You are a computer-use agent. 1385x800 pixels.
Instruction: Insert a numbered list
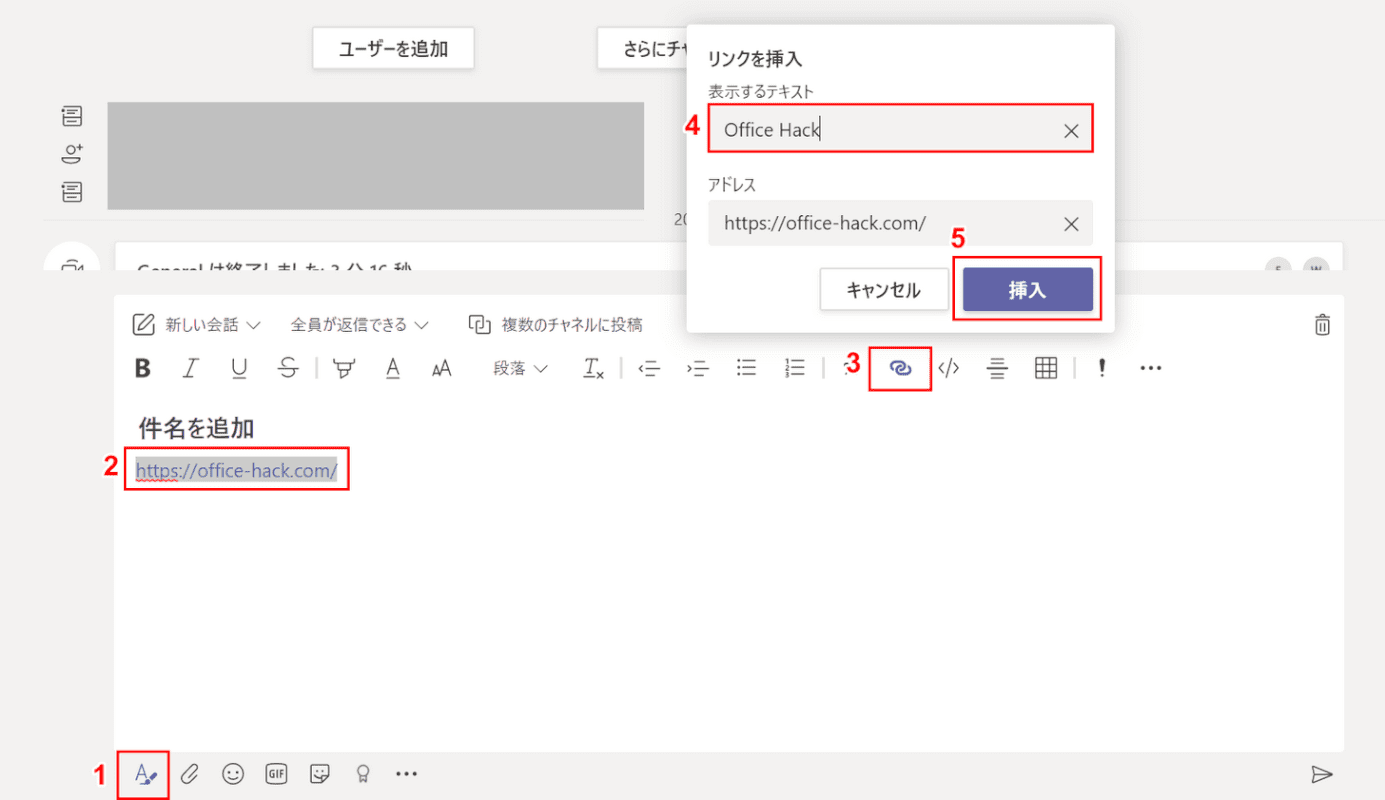pyautogui.click(x=795, y=368)
